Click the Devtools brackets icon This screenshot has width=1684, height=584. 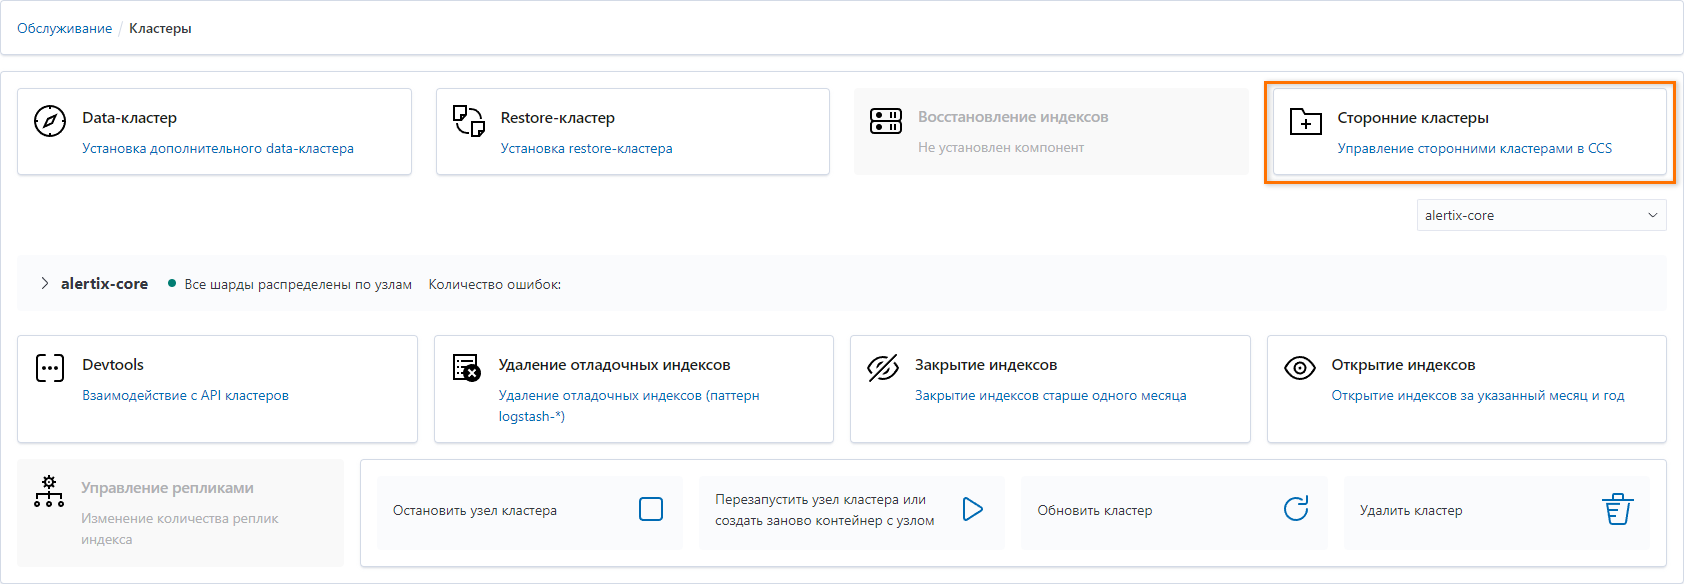50,368
